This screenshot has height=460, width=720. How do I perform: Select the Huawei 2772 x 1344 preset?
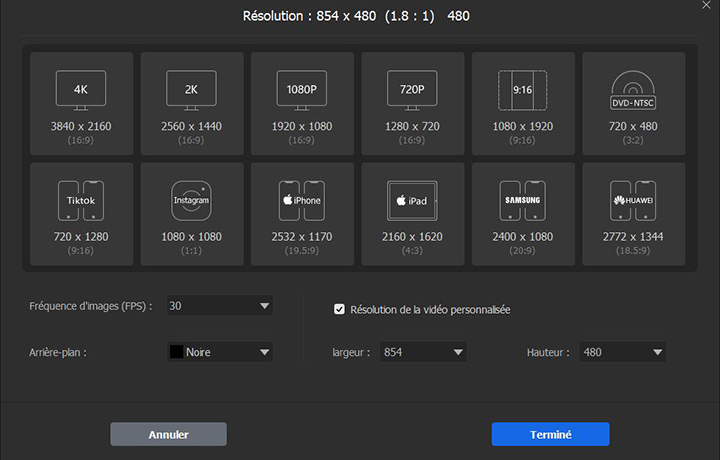point(634,214)
